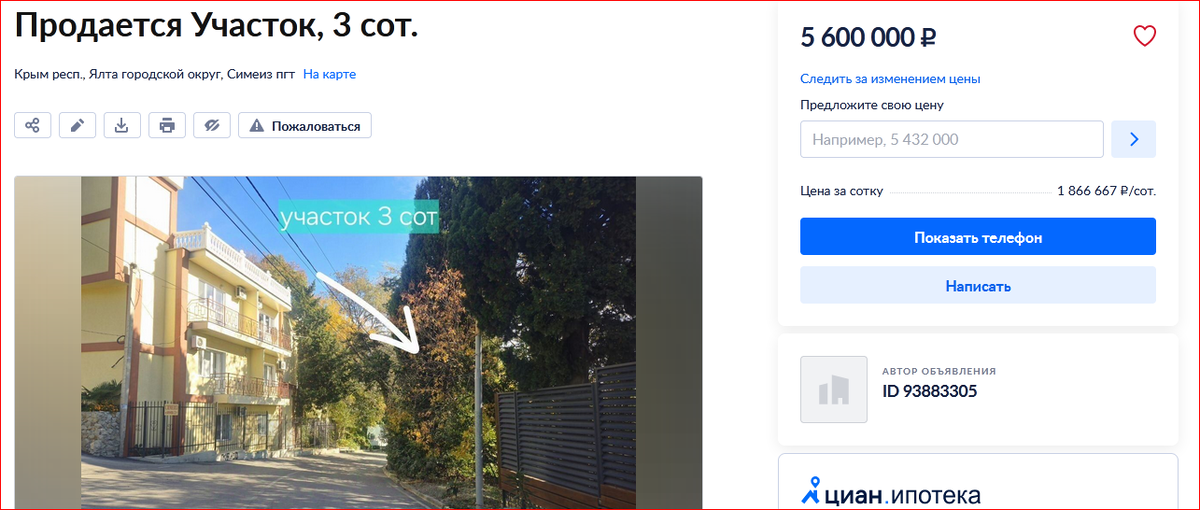Viewport: 1200px width, 510px height.
Task: Click Следить за изменением цены link
Action: (890, 79)
